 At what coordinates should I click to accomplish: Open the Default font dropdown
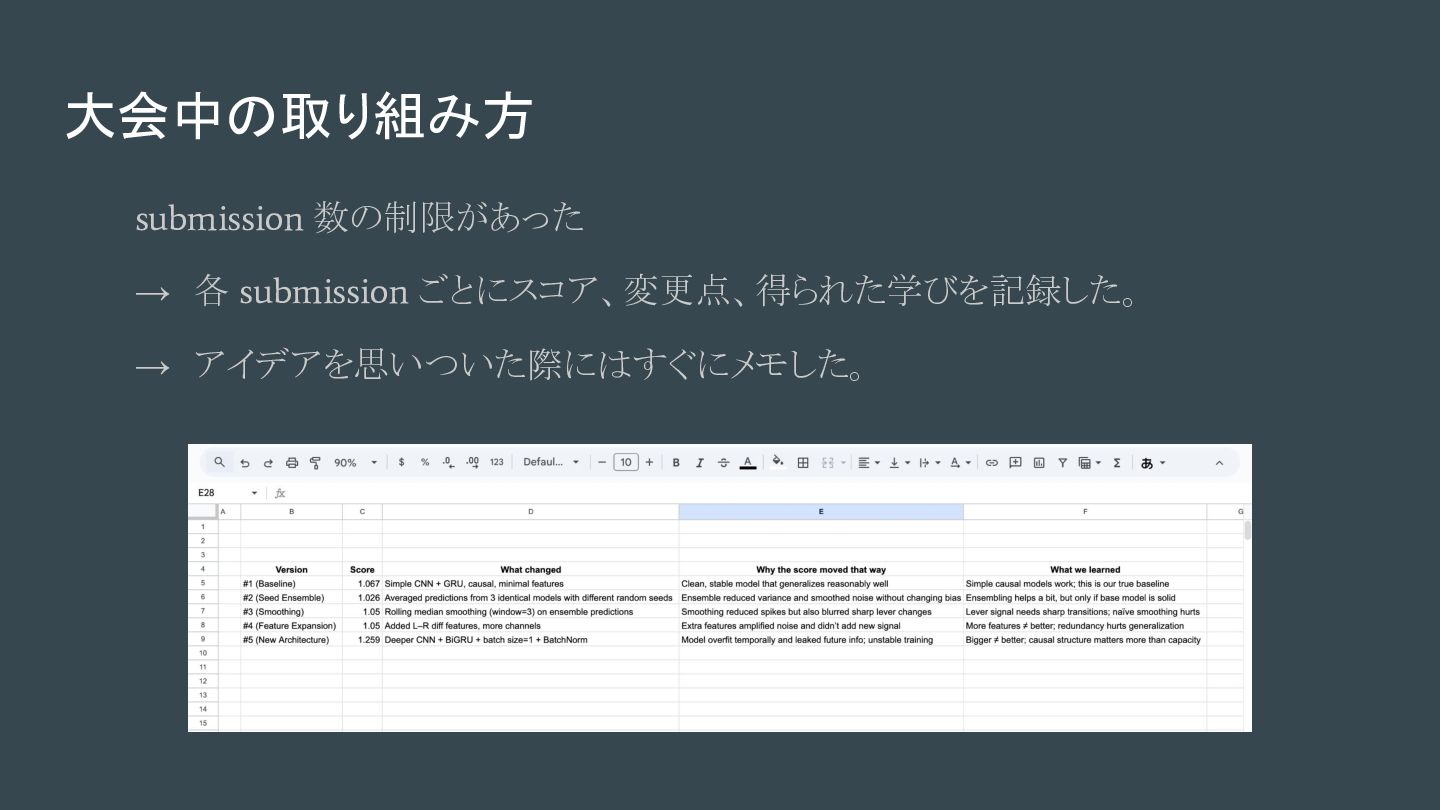(x=551, y=462)
